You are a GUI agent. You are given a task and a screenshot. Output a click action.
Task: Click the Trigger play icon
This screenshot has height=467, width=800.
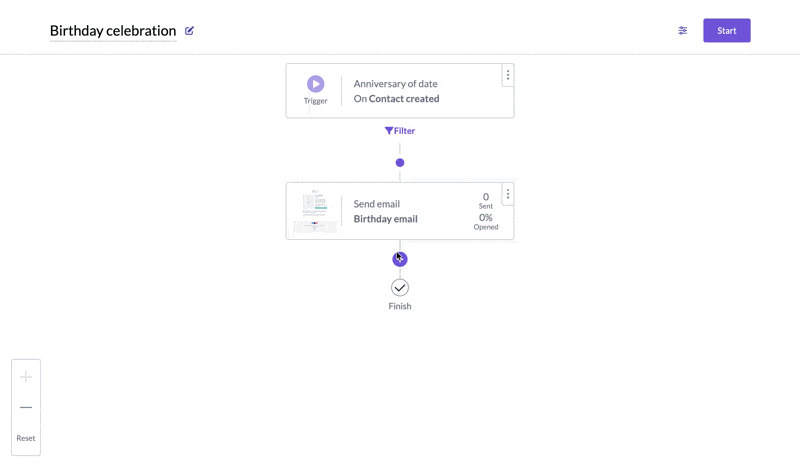[x=315, y=84]
